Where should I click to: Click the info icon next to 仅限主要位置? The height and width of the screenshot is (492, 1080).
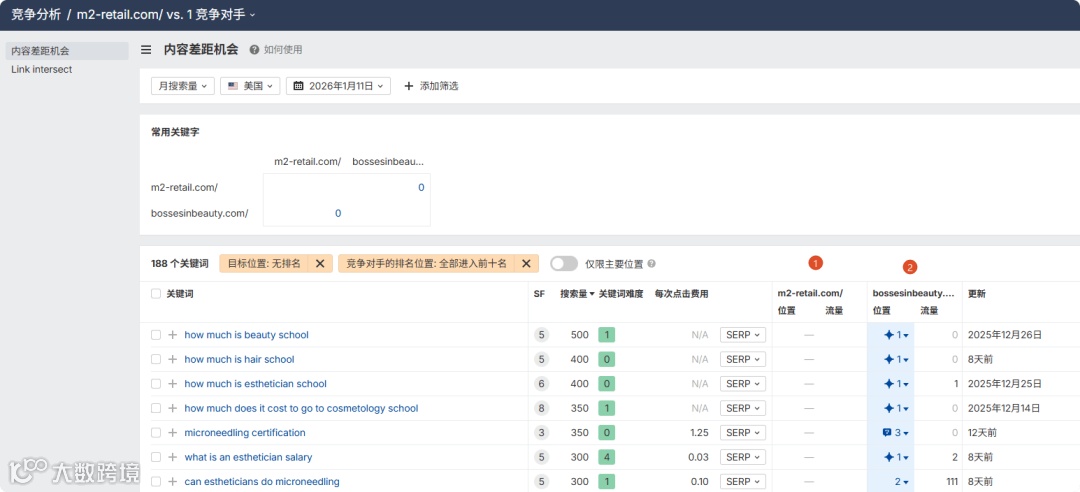click(x=652, y=263)
